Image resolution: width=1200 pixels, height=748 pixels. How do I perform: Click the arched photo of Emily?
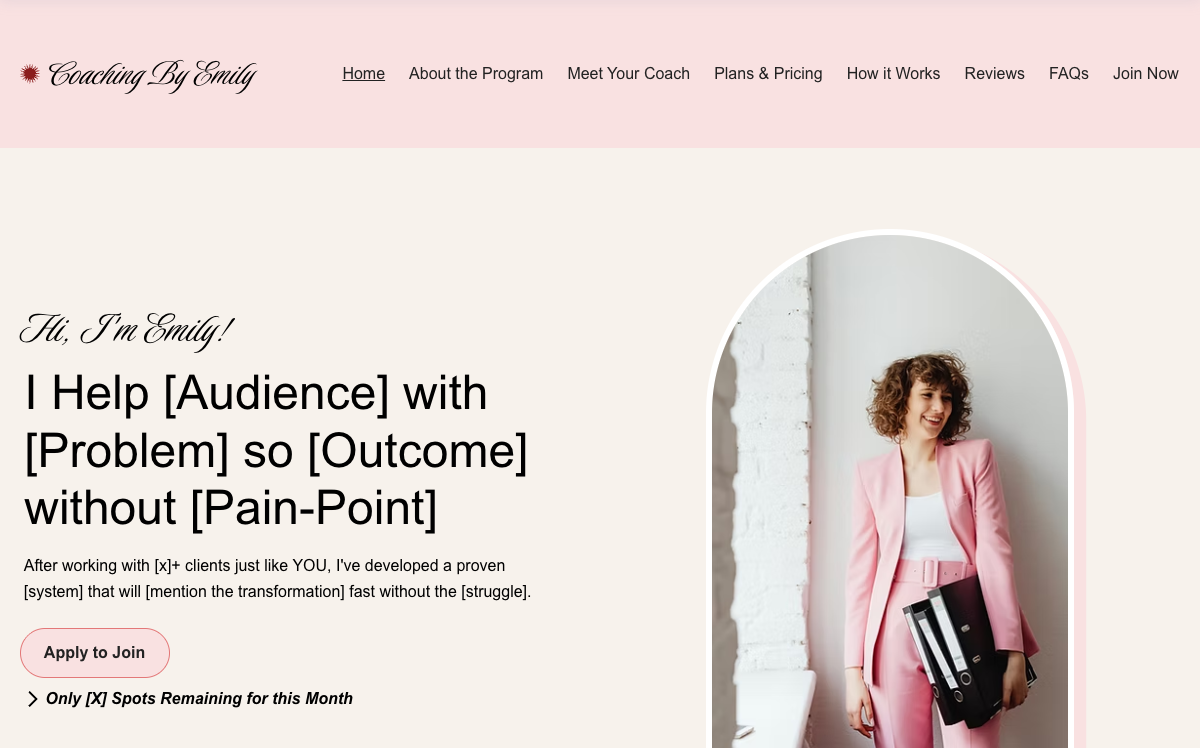tap(890, 490)
